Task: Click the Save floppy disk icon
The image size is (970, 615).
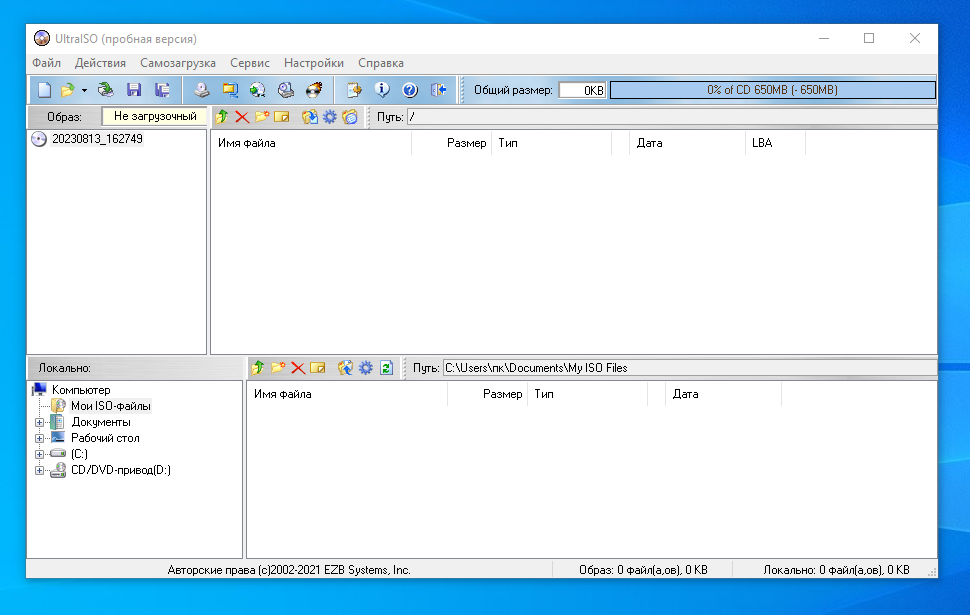Action: click(134, 90)
